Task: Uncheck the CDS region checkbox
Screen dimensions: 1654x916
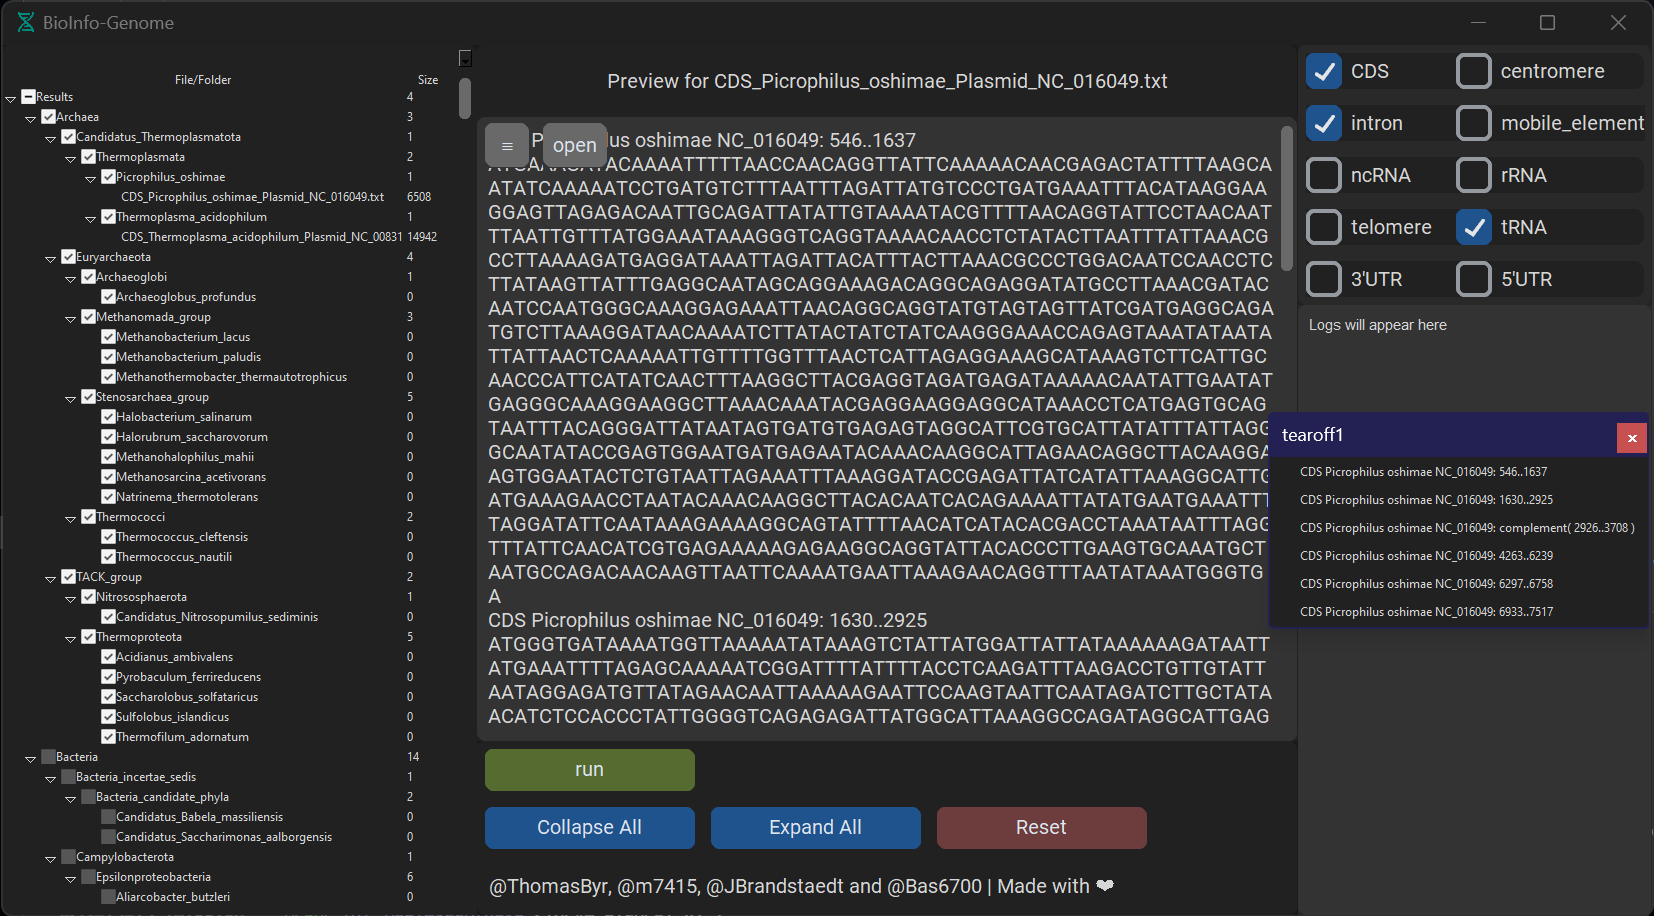Action: pos(1325,71)
